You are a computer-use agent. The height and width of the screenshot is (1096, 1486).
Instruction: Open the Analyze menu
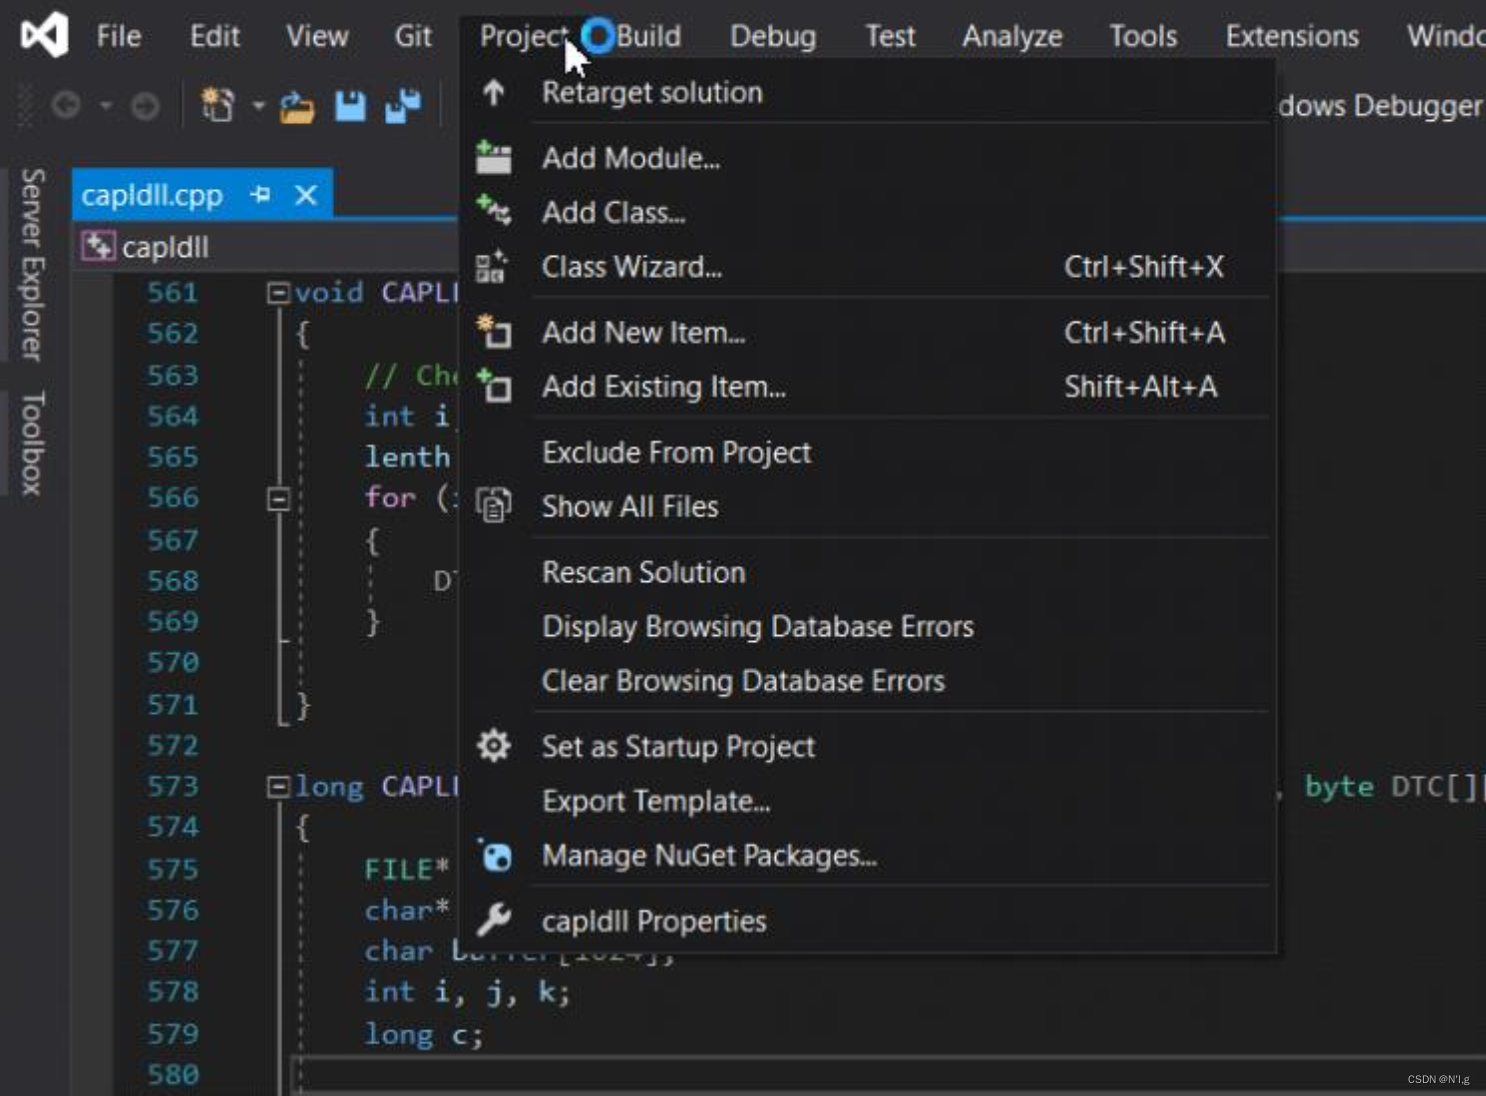pos(1012,36)
